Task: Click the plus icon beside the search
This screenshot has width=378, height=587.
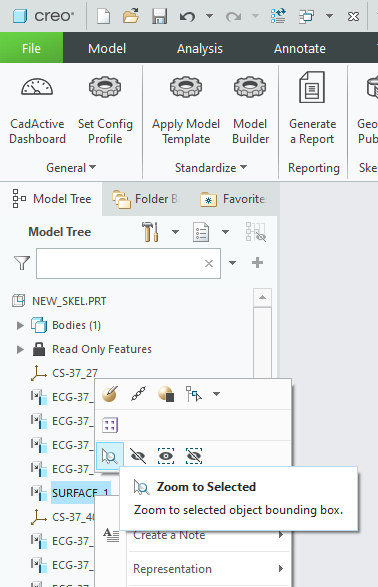Action: coord(257,262)
